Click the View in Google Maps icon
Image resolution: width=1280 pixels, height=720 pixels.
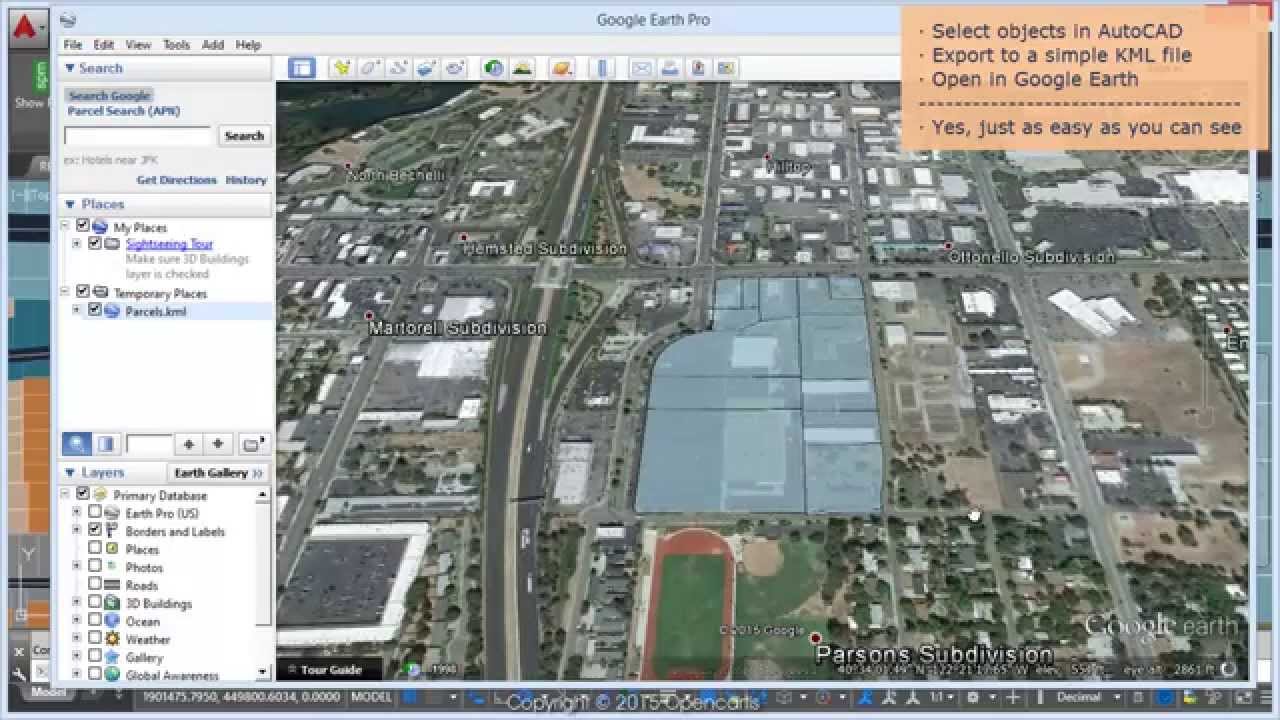pos(726,68)
